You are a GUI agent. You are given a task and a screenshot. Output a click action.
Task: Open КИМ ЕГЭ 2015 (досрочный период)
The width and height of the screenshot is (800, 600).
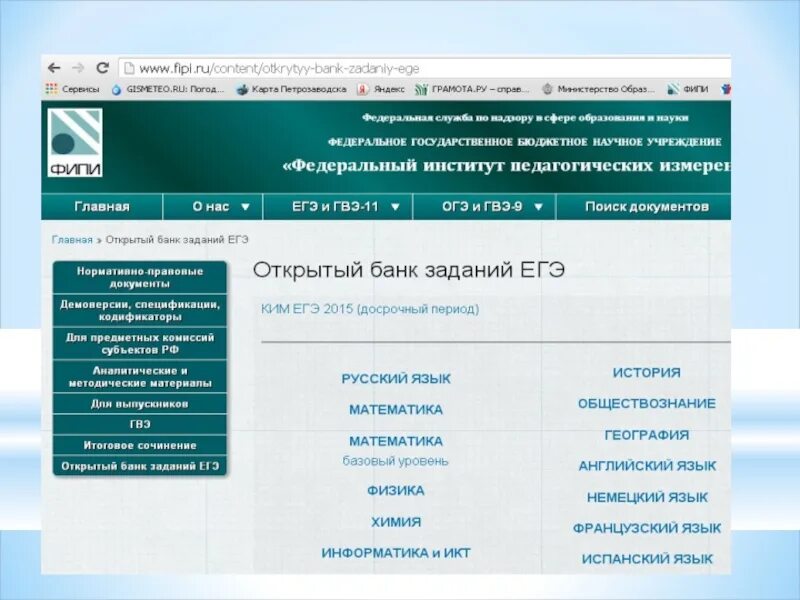click(370, 309)
